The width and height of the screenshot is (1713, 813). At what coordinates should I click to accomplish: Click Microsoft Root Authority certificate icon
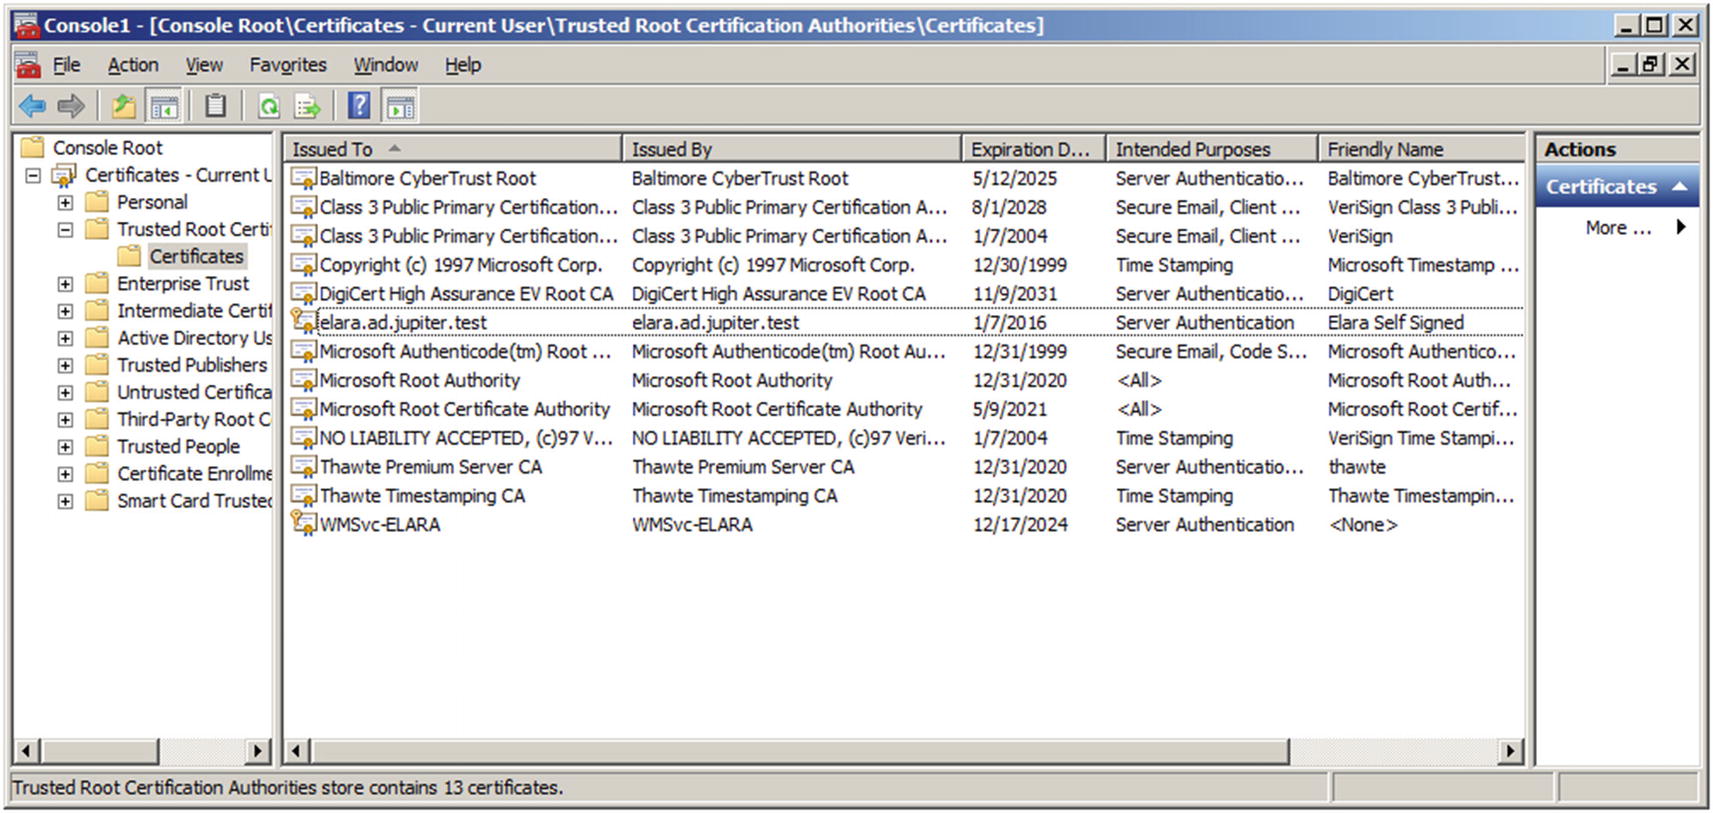coord(303,380)
